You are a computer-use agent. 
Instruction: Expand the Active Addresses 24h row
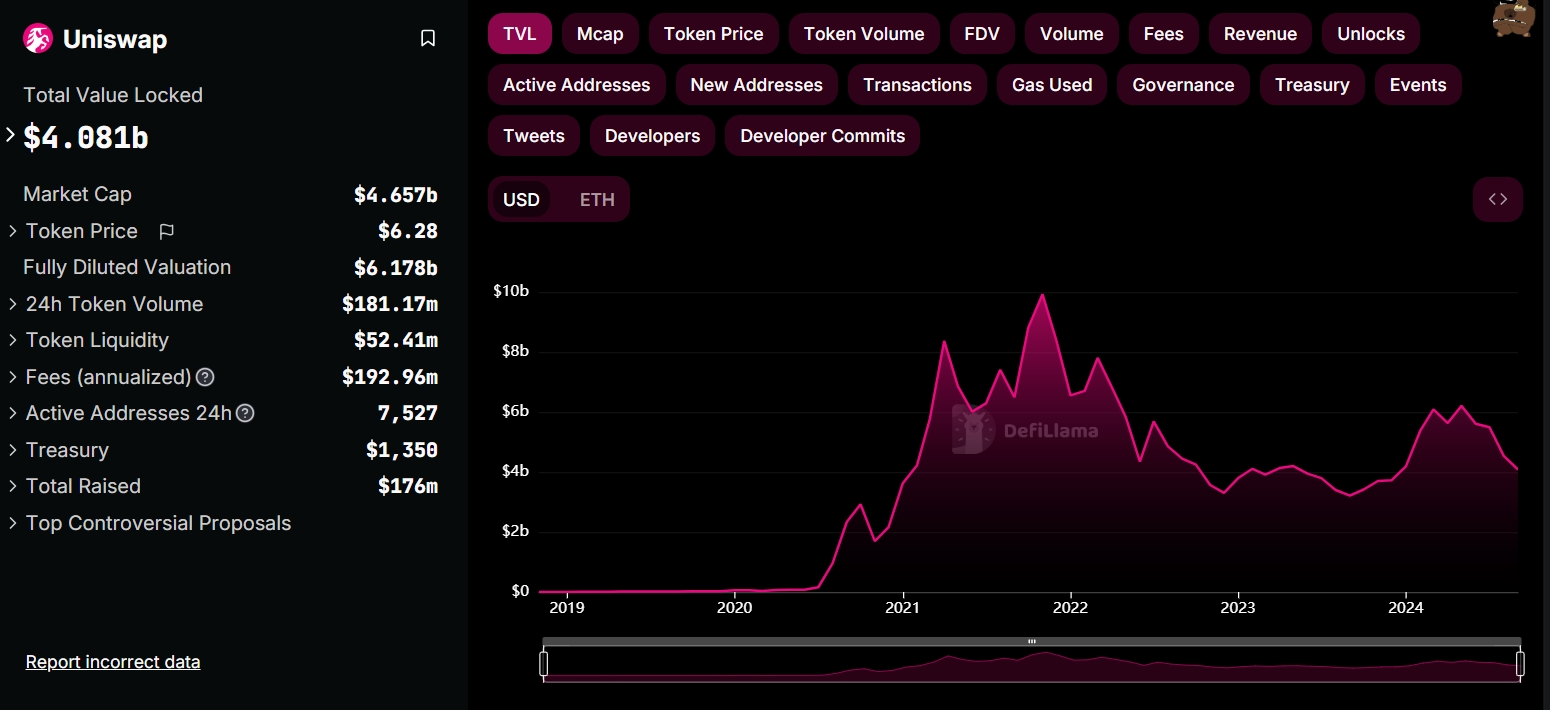[13, 413]
